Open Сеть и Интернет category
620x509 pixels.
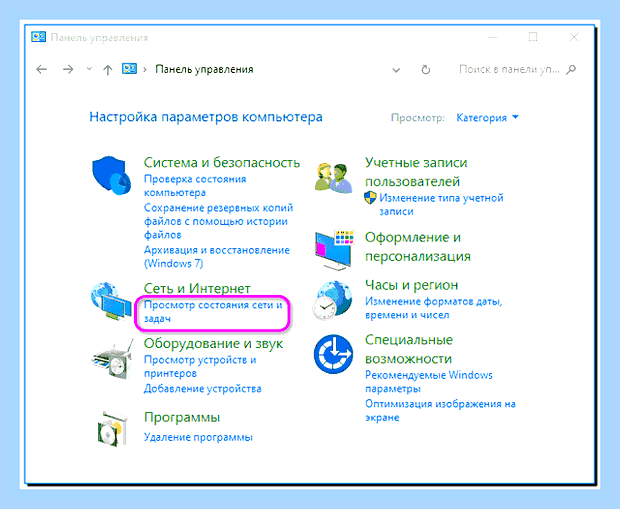pos(197,288)
